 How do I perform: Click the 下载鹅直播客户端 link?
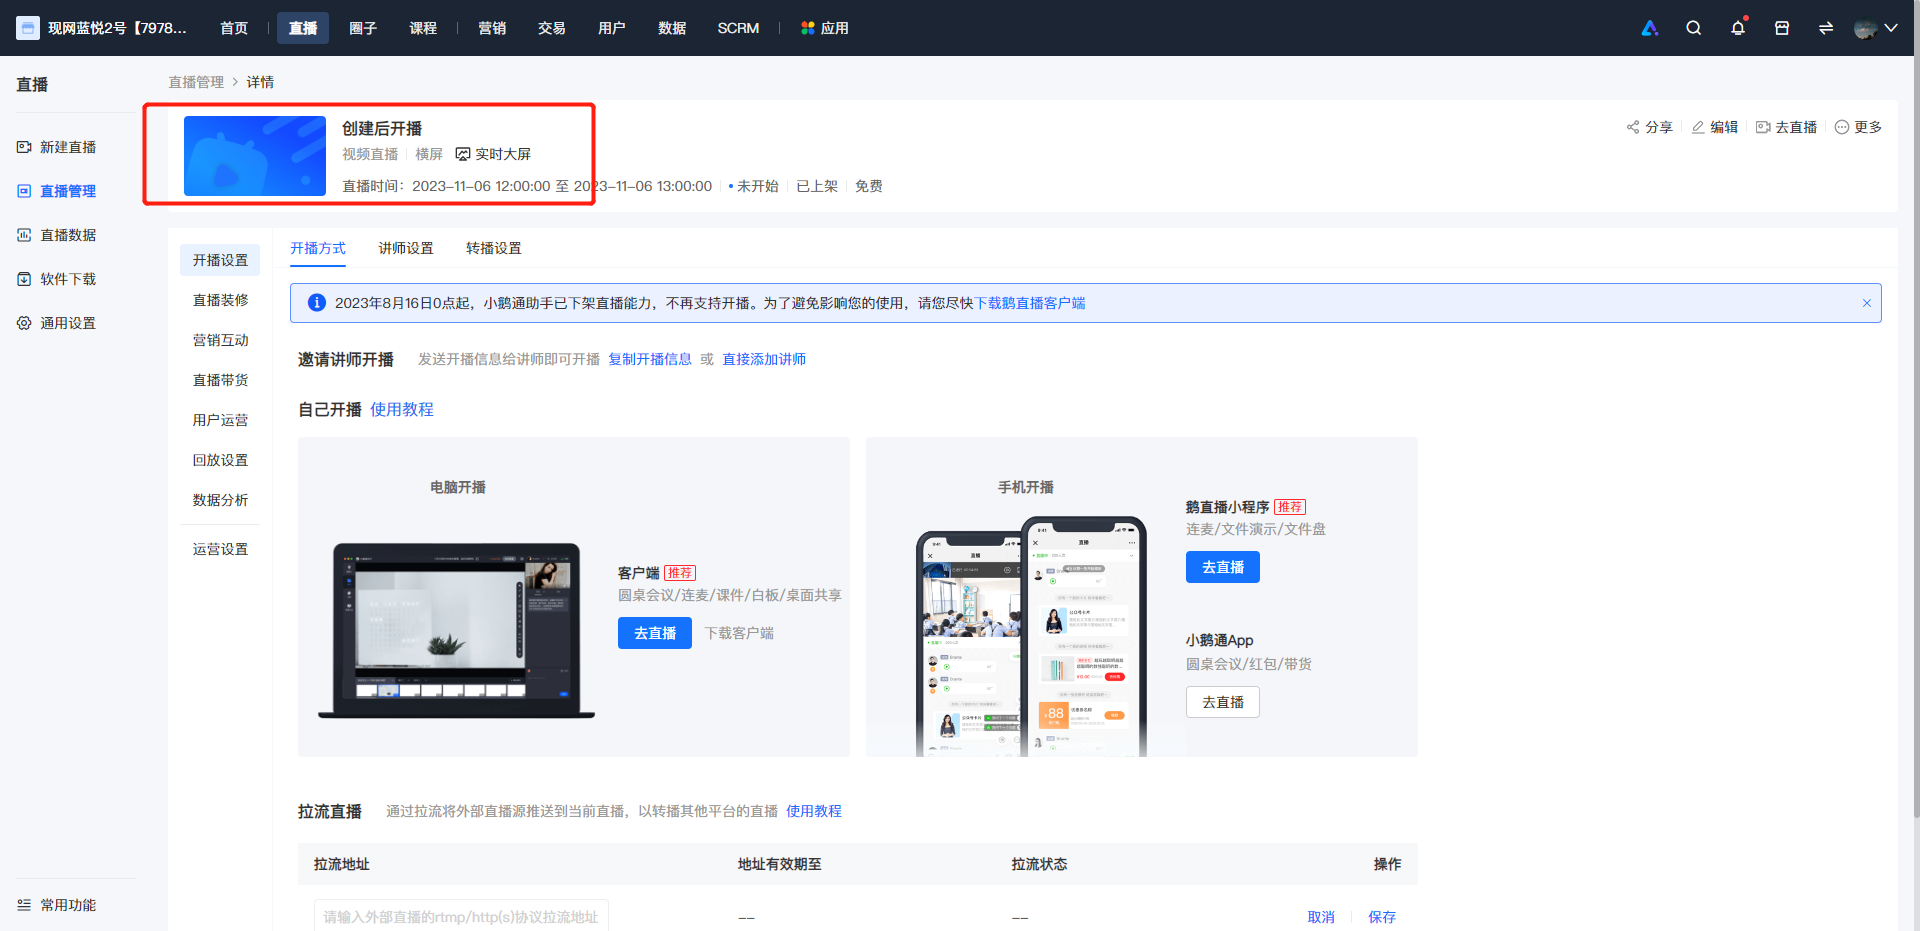(1030, 303)
